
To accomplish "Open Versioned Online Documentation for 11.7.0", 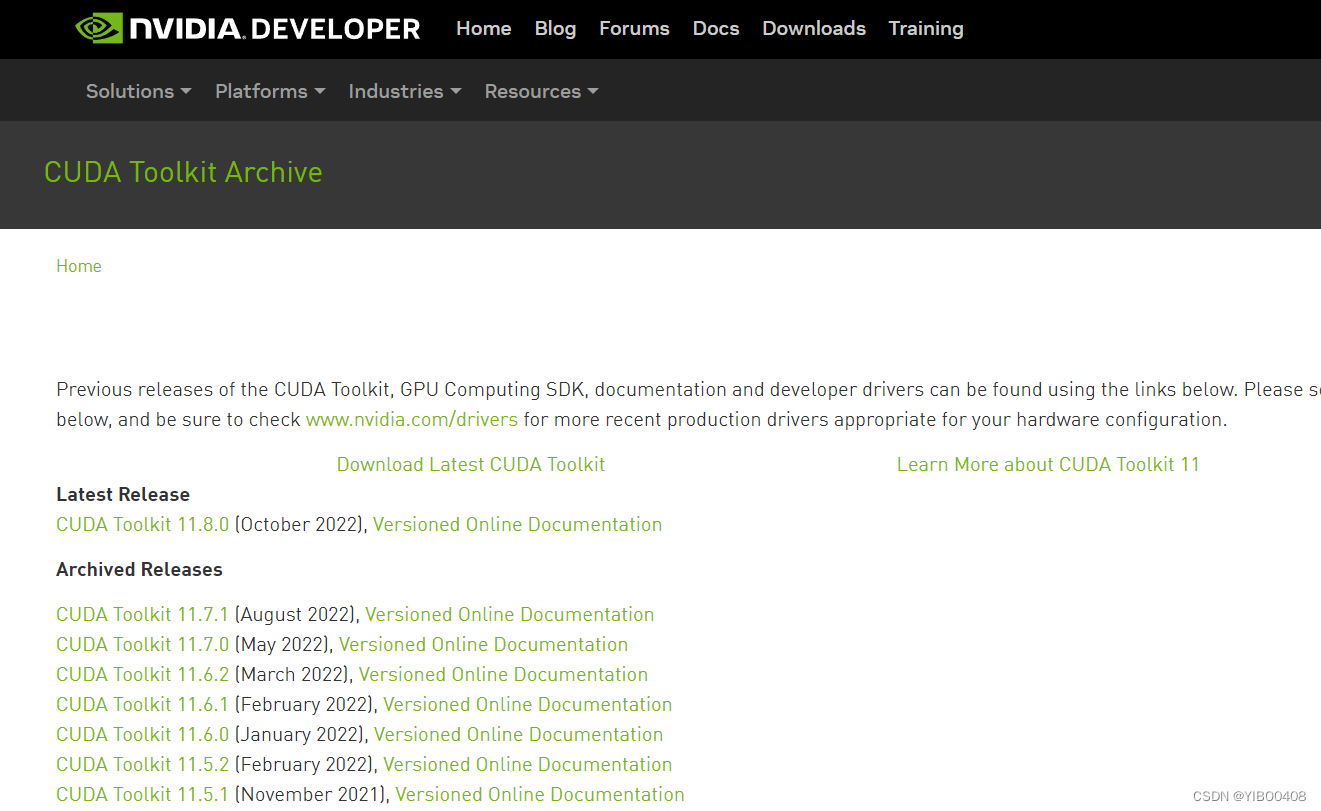I will (x=483, y=645).
